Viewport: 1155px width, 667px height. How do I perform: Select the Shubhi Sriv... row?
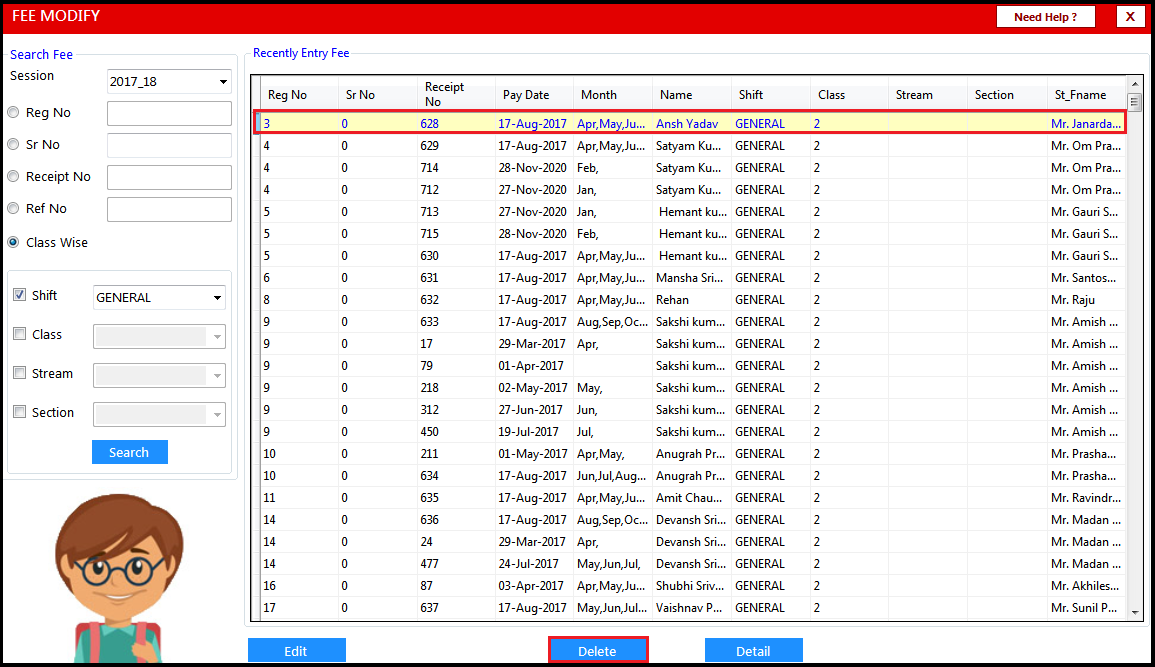click(x=690, y=586)
